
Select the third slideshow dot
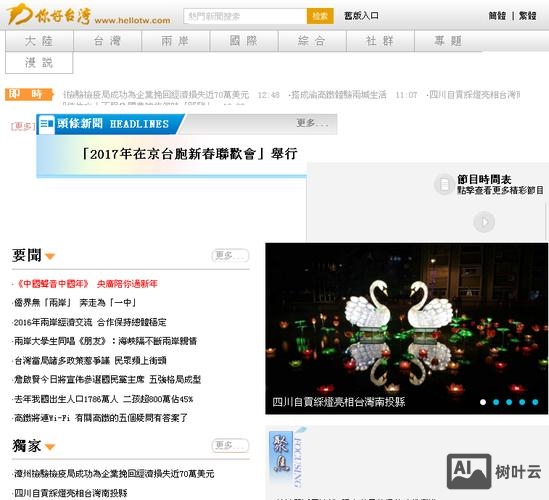coord(509,402)
